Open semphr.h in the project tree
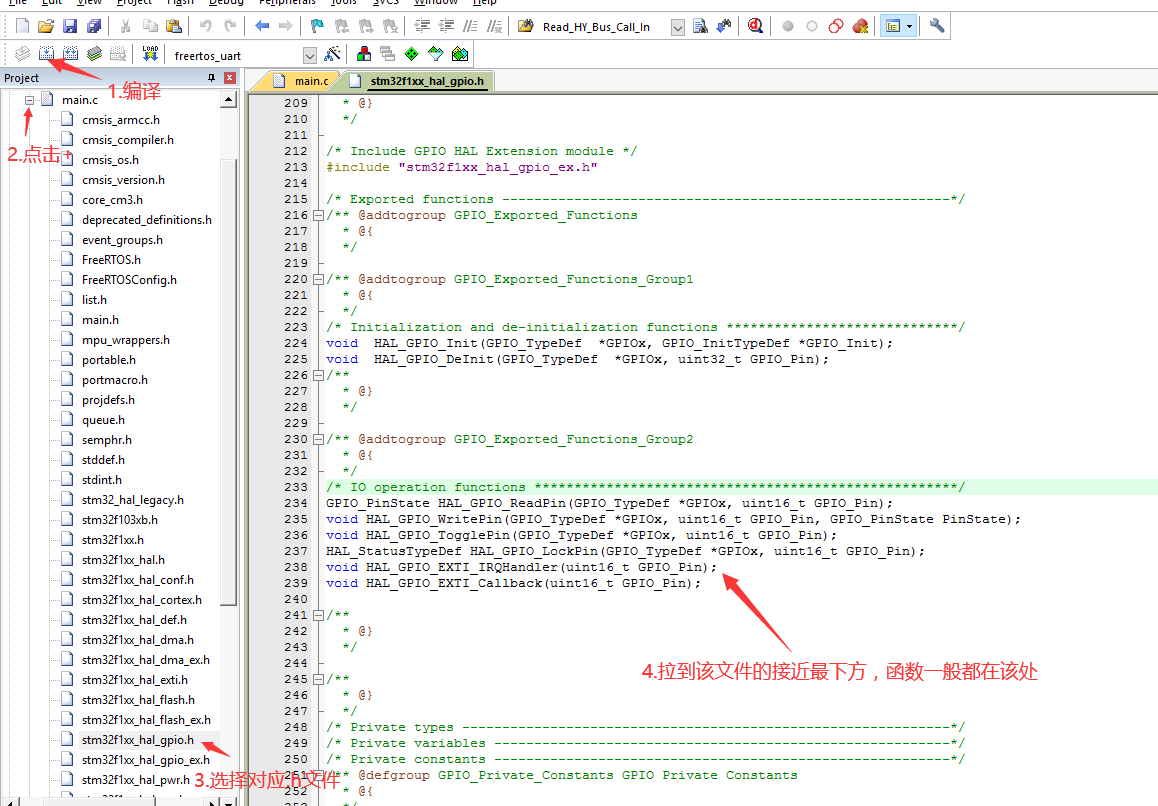The width and height of the screenshot is (1158, 806). tap(106, 440)
